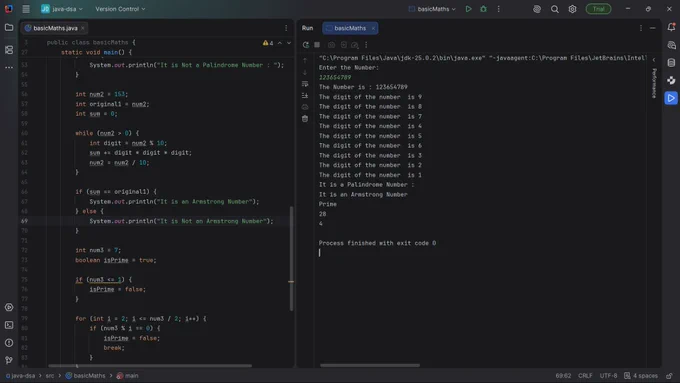The width and height of the screenshot is (680, 383).
Task: Change UTF-8 file encoding
Action: (x=608, y=376)
